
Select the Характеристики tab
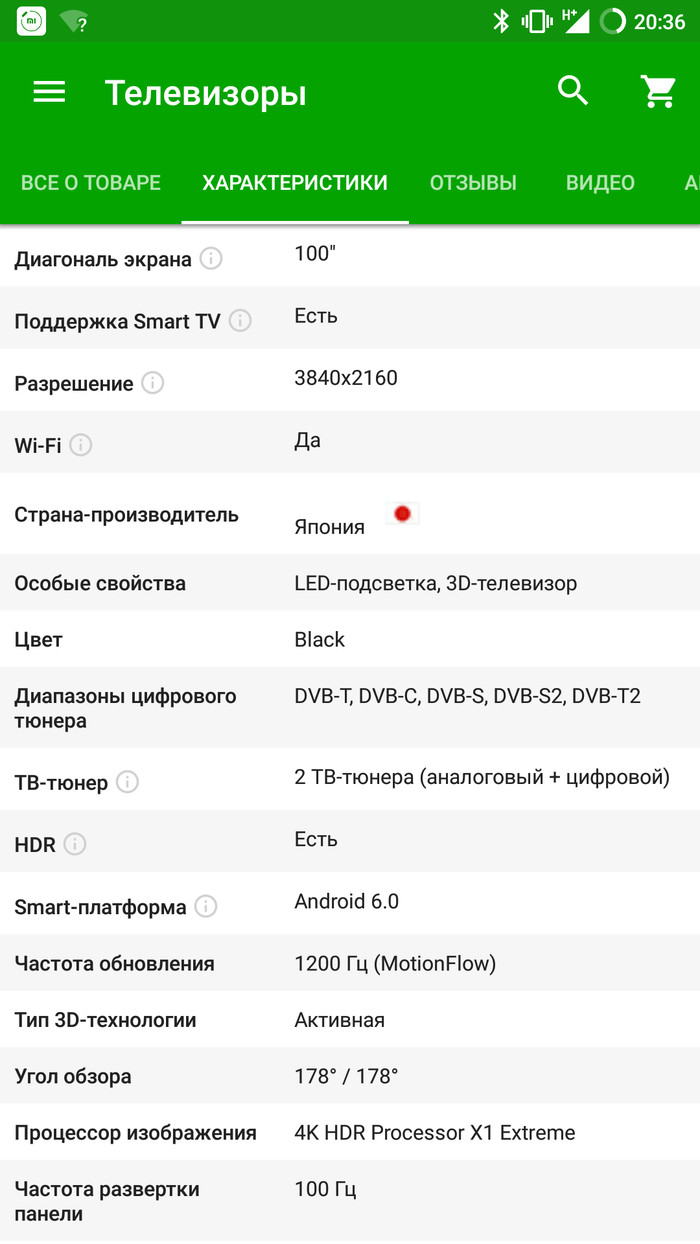coord(295,183)
